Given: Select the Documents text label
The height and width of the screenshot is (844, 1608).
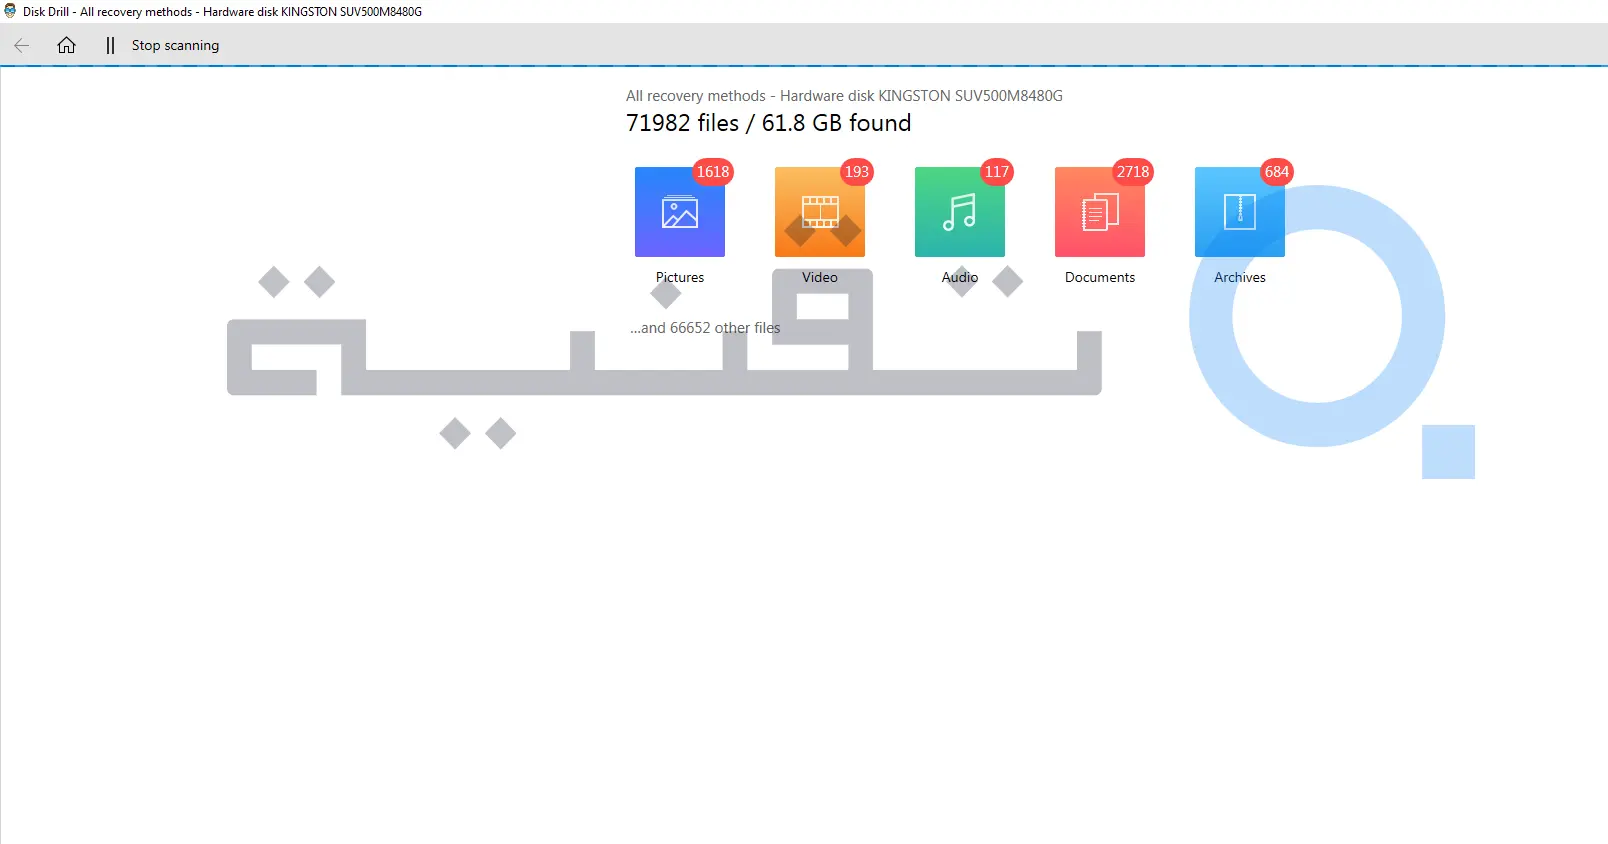Looking at the screenshot, I should coord(1100,277).
